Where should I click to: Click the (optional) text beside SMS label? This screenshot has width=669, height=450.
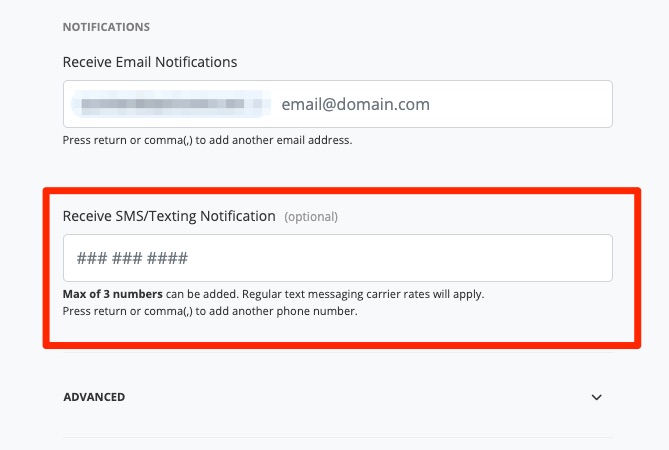(x=311, y=216)
